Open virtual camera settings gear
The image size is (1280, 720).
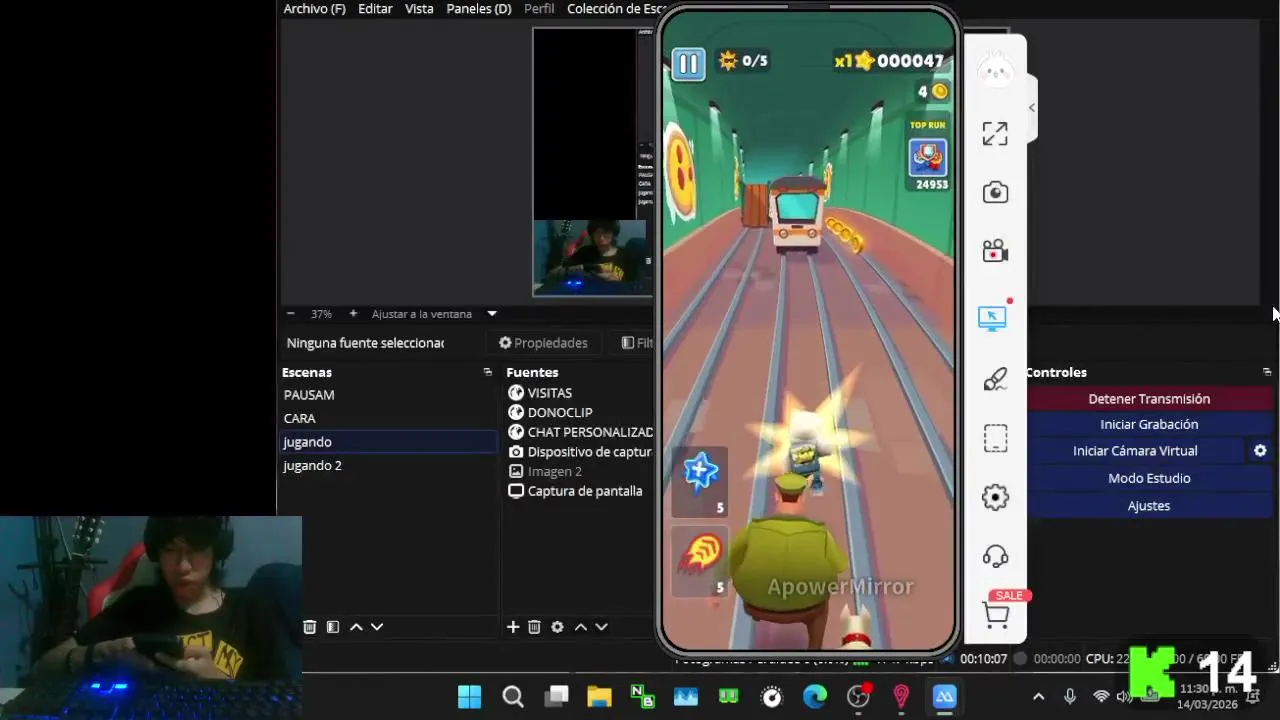(1260, 451)
